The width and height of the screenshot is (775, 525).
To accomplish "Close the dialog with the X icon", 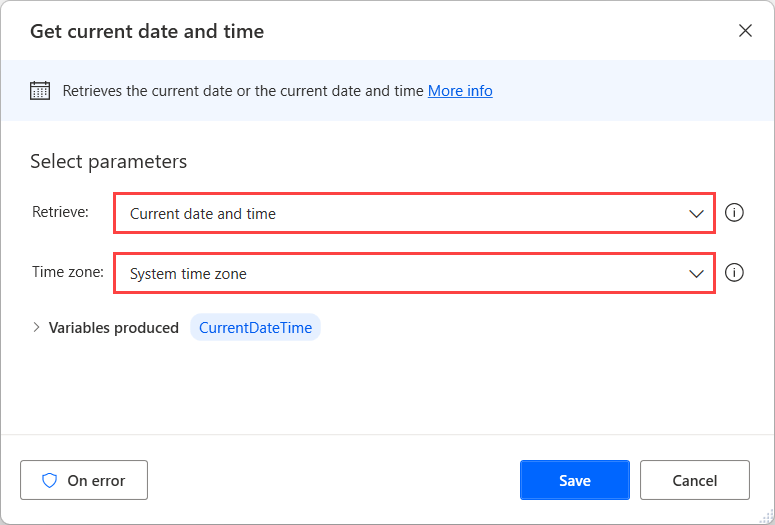I will pyautogui.click(x=745, y=31).
